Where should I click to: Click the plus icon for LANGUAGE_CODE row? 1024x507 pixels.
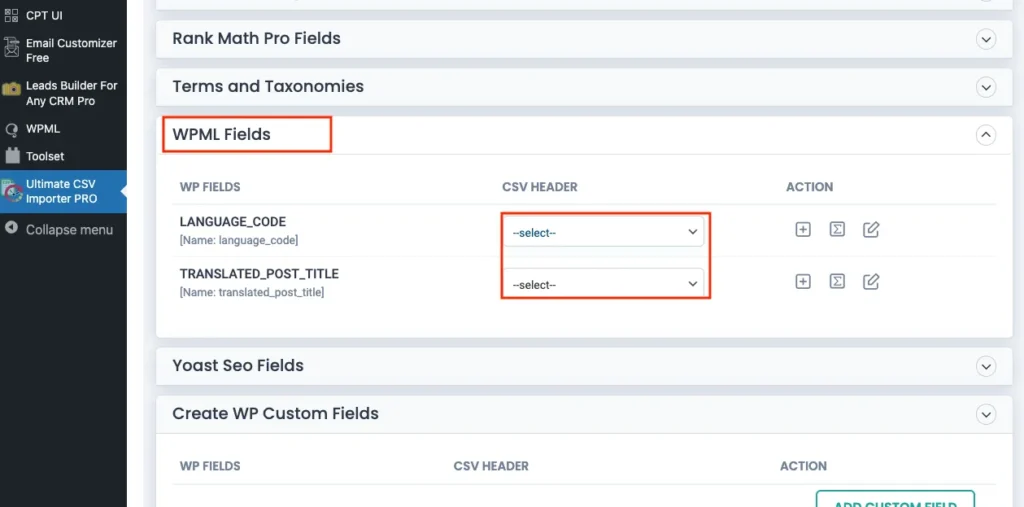click(803, 230)
